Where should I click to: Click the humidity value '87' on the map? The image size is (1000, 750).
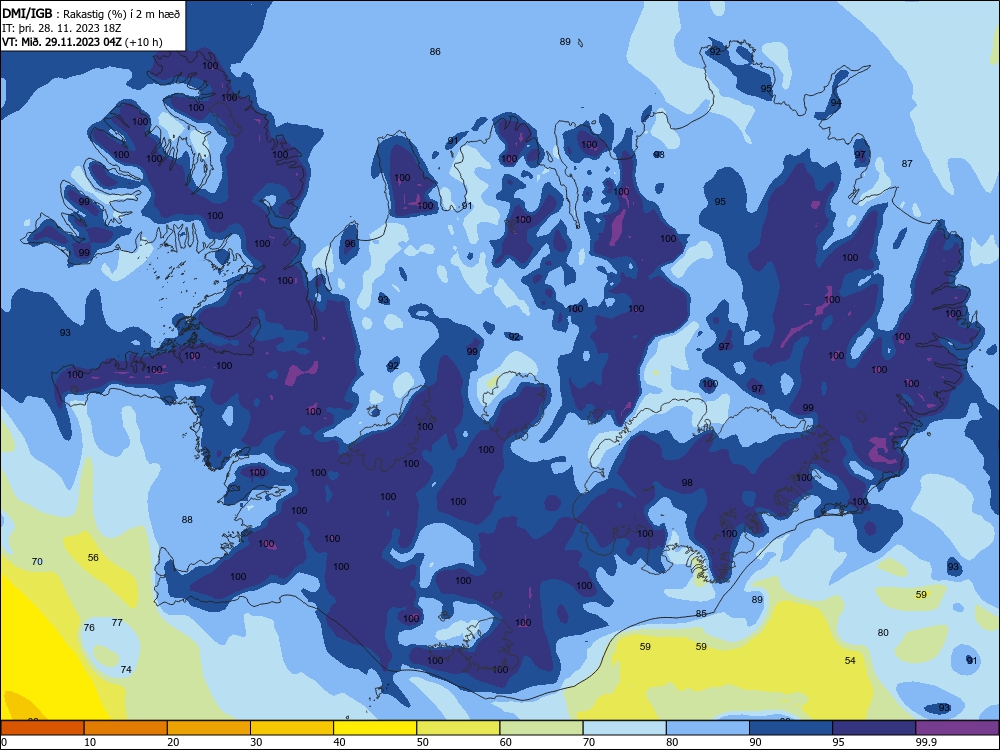tap(907, 164)
